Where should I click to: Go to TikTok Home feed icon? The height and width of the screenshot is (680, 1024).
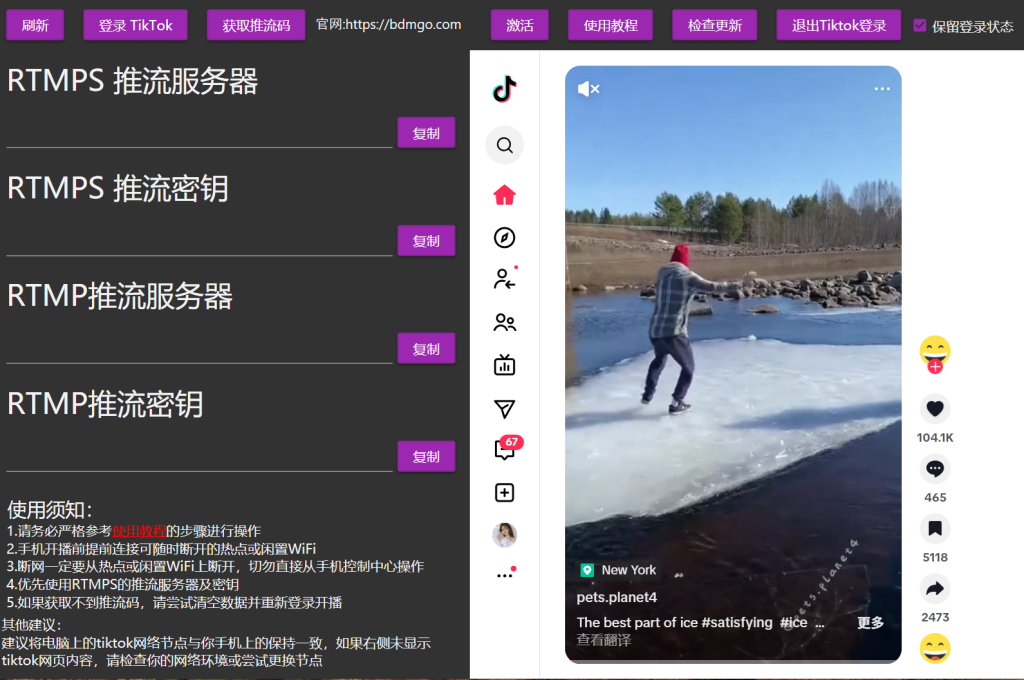(x=504, y=195)
